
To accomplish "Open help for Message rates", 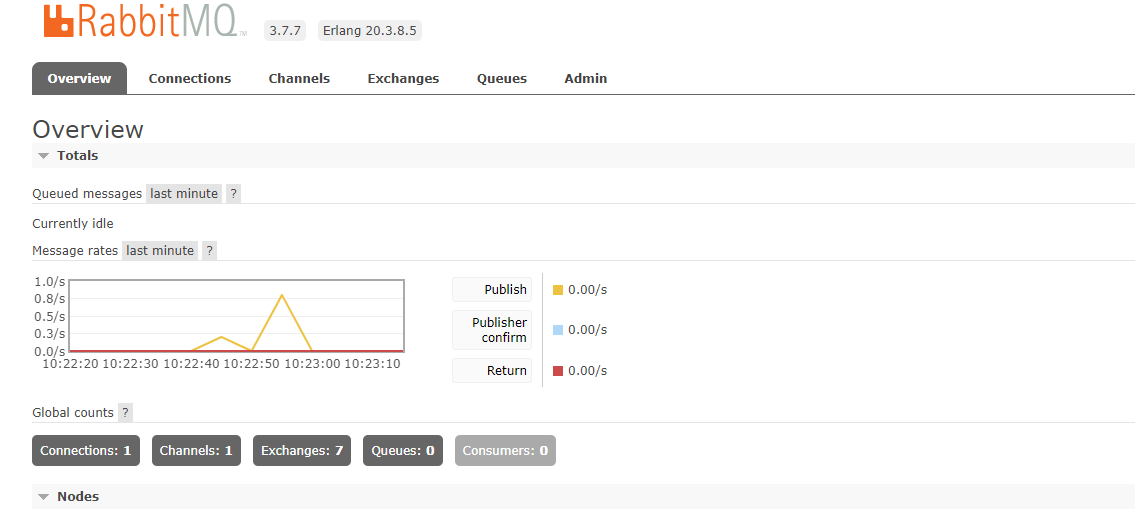I will [x=209, y=250].
